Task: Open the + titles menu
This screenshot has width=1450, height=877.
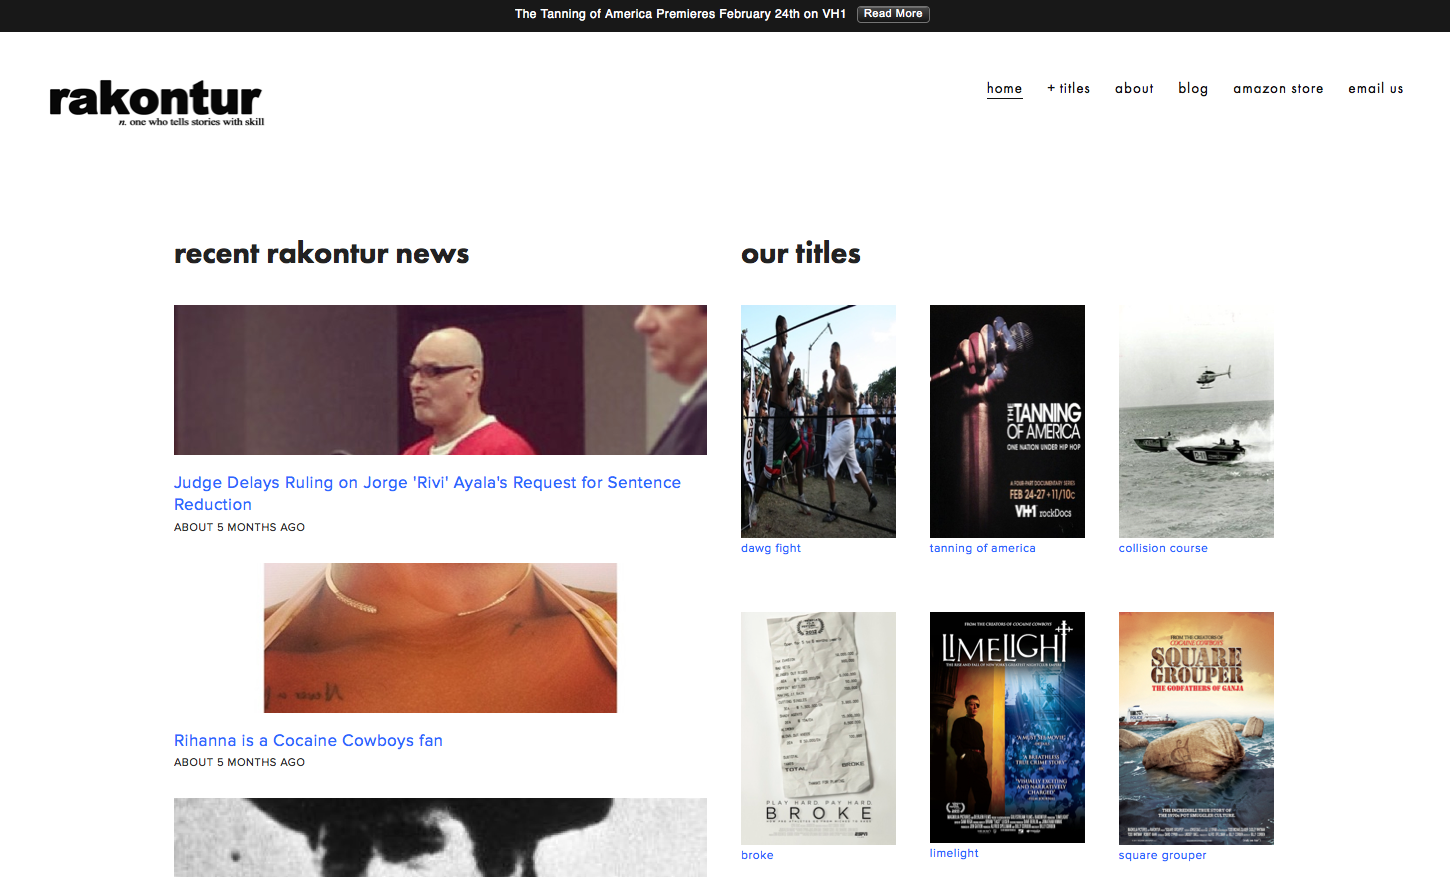Action: (x=1068, y=88)
